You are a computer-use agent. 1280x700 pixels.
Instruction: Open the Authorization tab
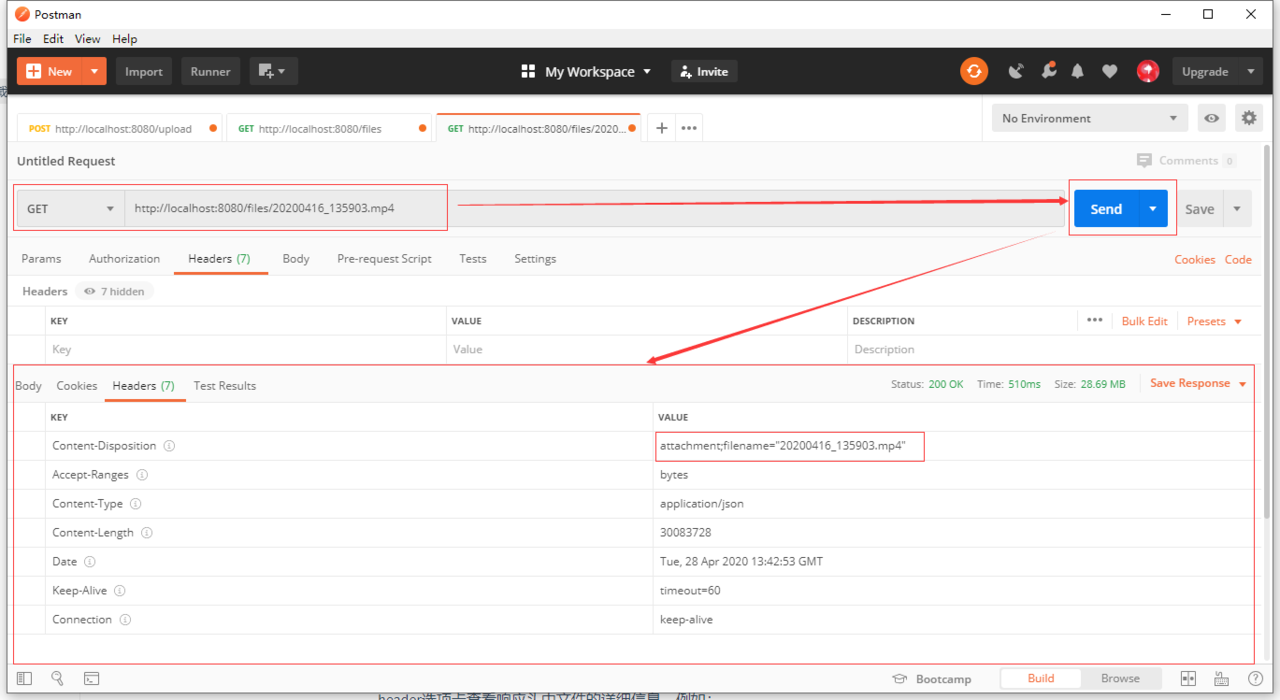[x=124, y=258]
